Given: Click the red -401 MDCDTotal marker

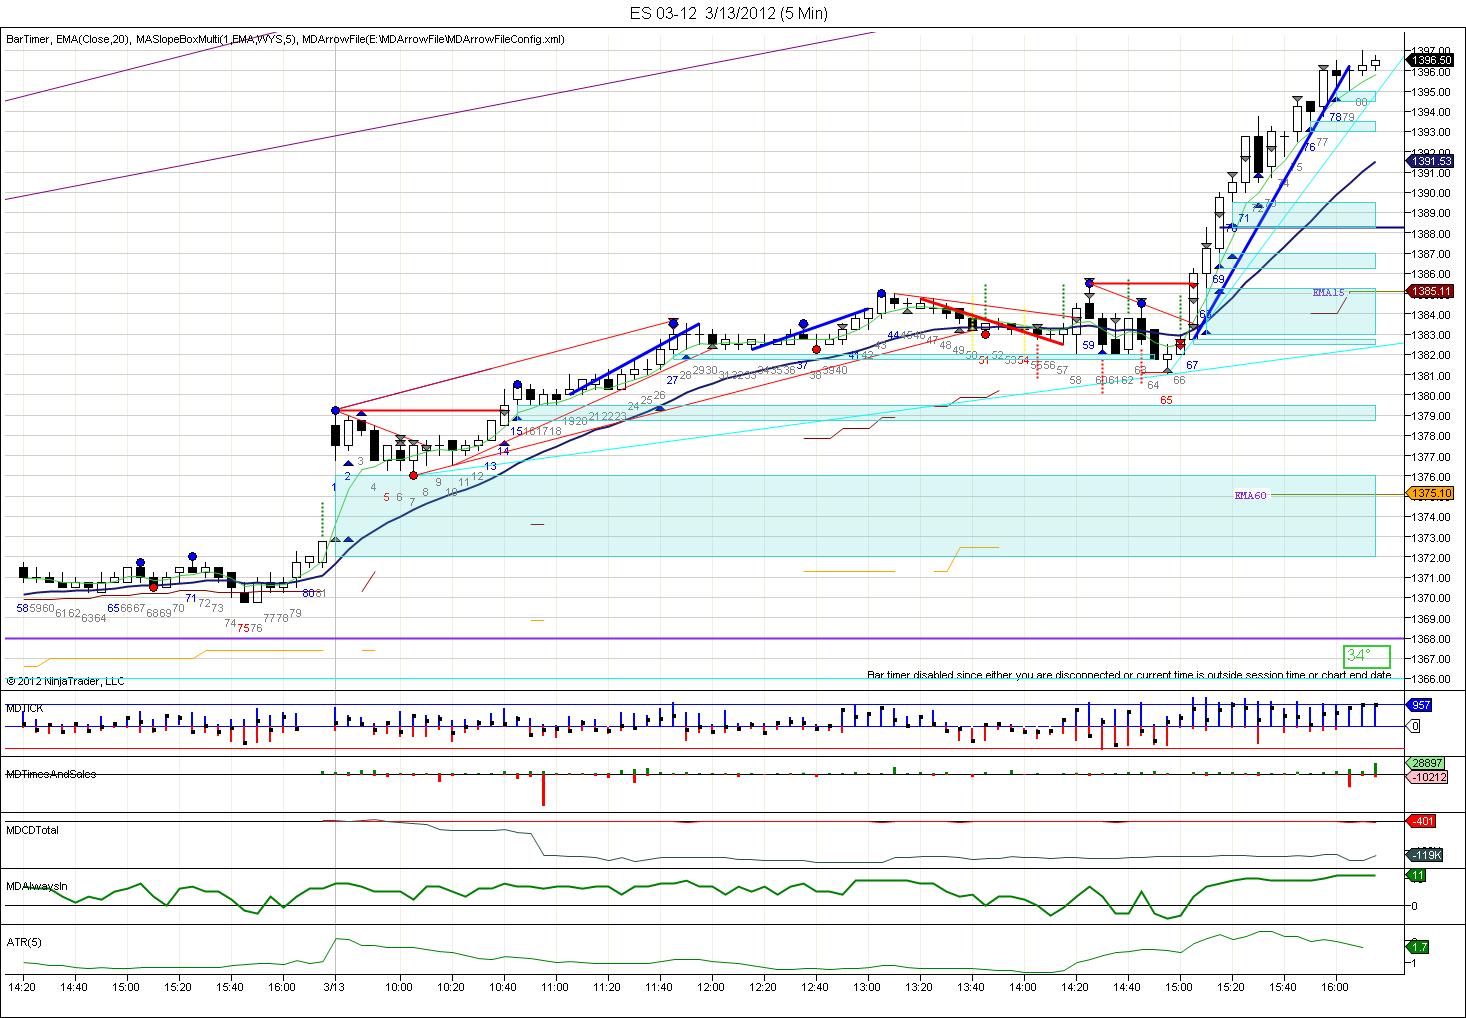Looking at the screenshot, I should coord(1422,822).
